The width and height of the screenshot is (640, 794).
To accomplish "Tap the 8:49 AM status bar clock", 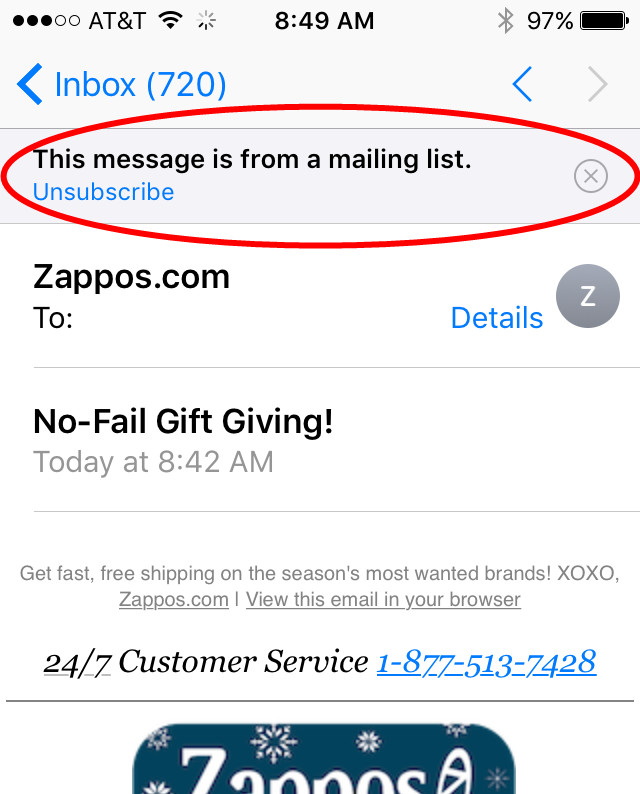I will [x=324, y=21].
